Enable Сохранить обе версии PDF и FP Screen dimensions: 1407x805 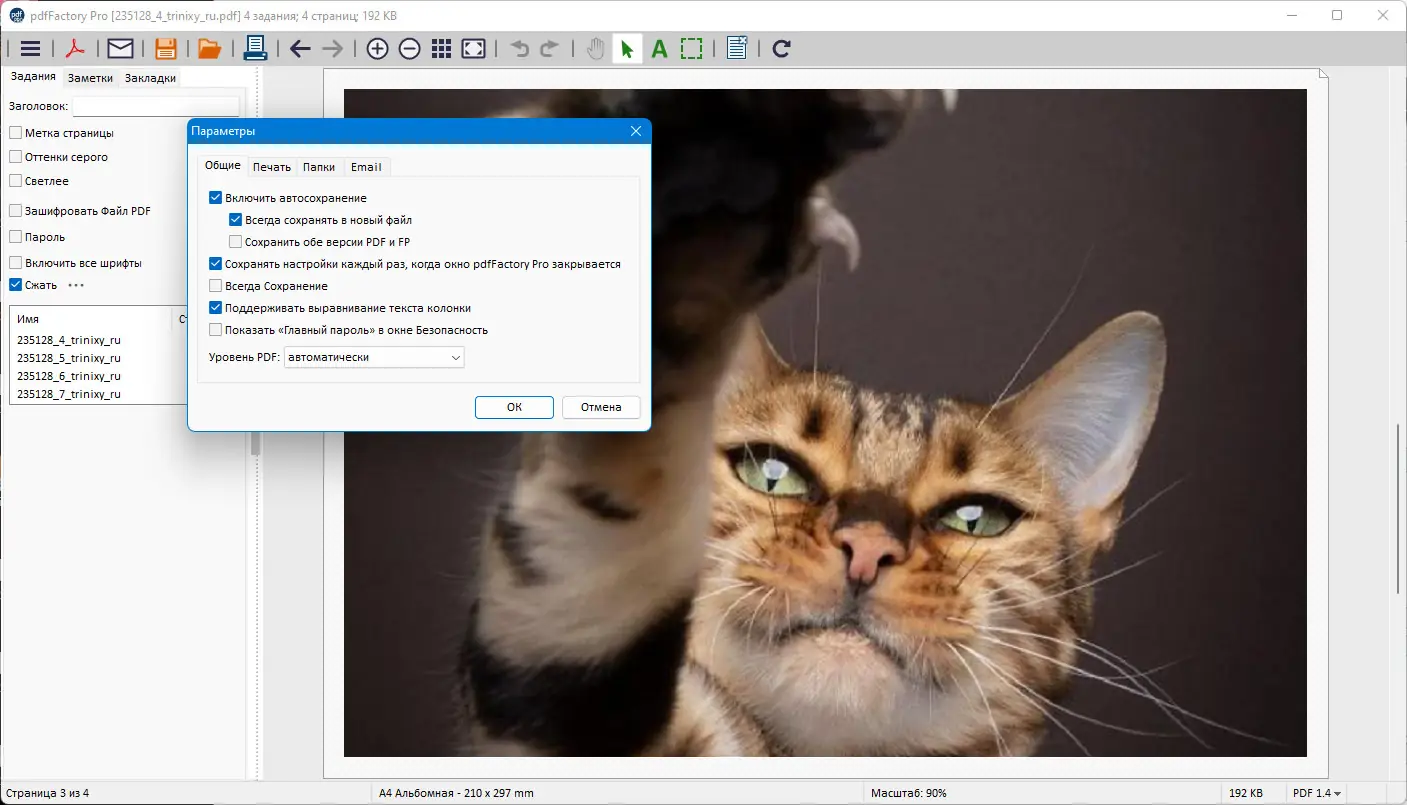(x=235, y=242)
